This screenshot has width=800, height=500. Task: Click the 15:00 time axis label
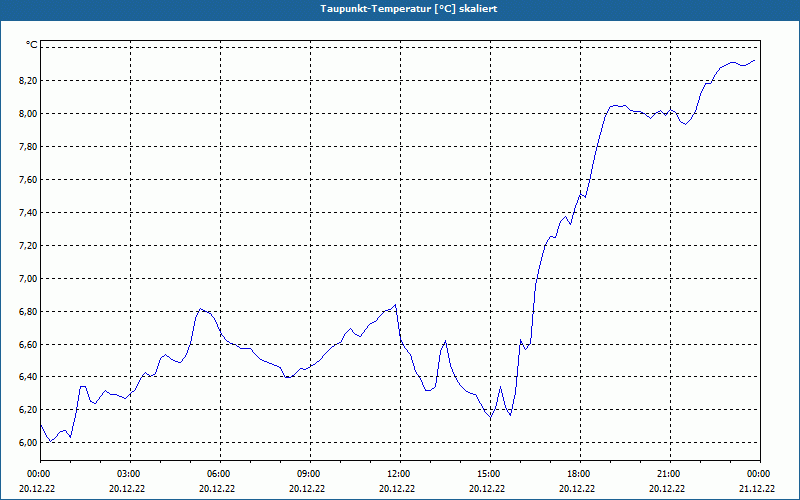[x=490, y=474]
